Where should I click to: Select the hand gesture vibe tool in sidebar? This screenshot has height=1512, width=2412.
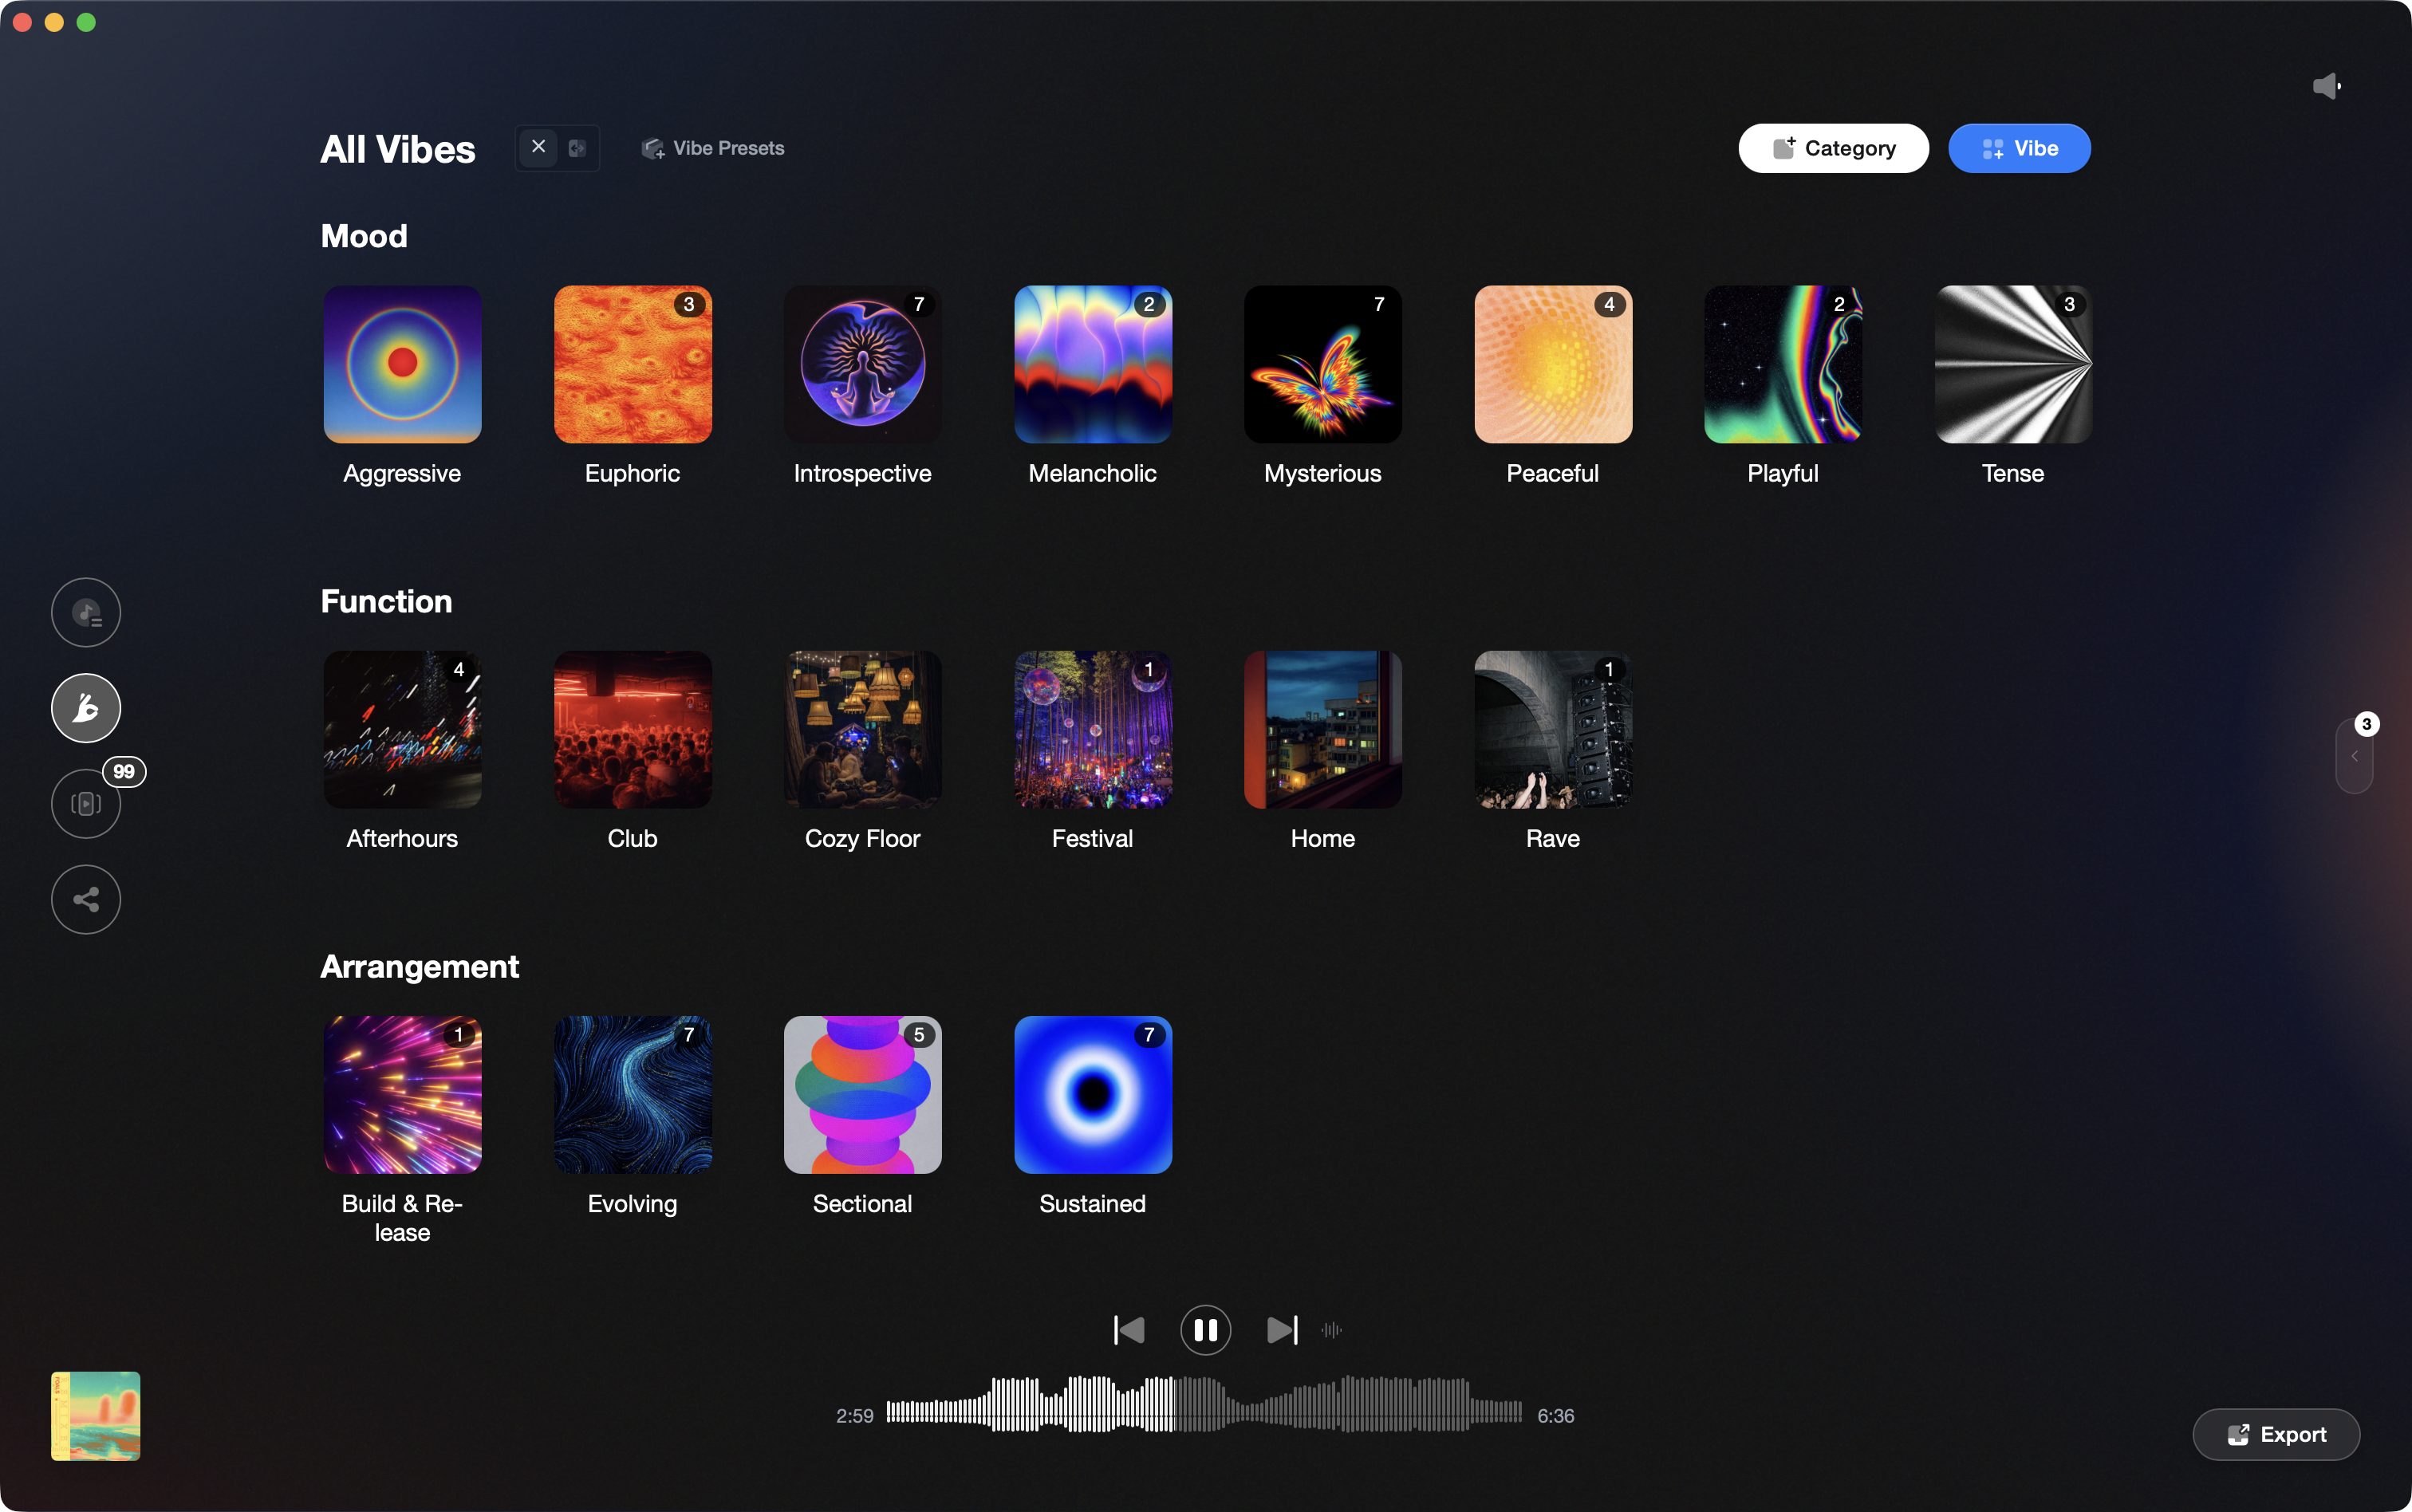pyautogui.click(x=86, y=707)
